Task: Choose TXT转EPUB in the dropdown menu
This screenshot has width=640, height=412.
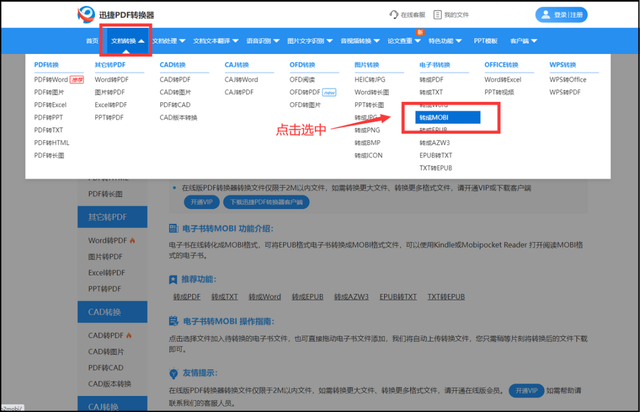Action: point(436,168)
